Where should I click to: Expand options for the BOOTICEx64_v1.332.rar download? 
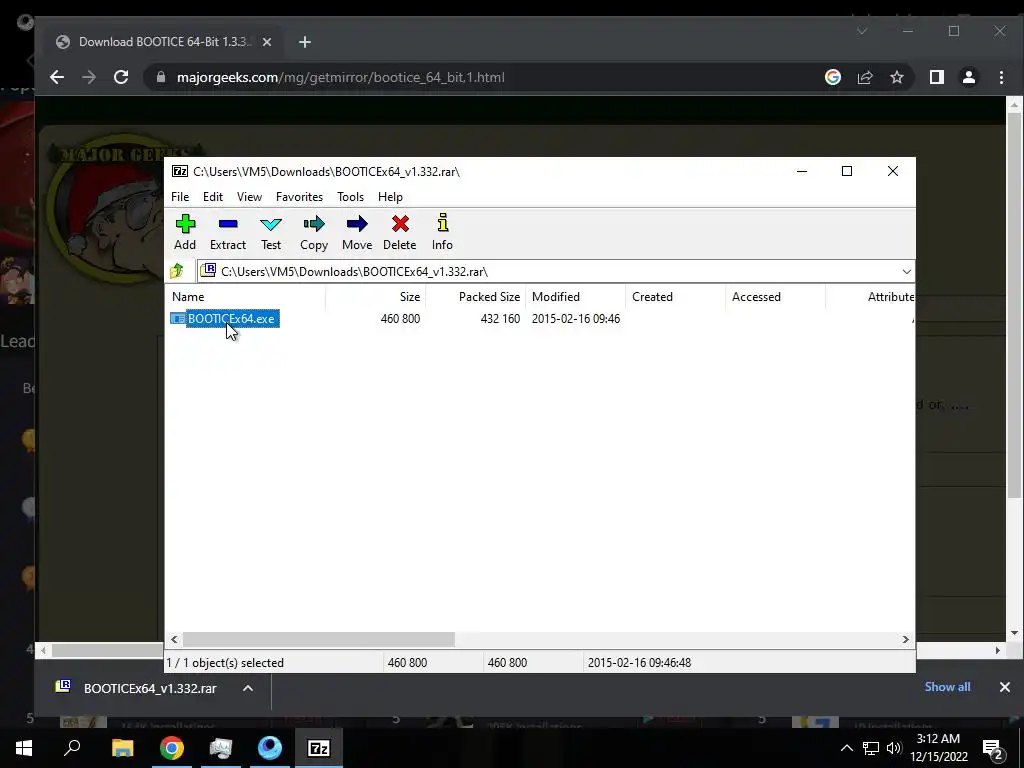(x=248, y=688)
